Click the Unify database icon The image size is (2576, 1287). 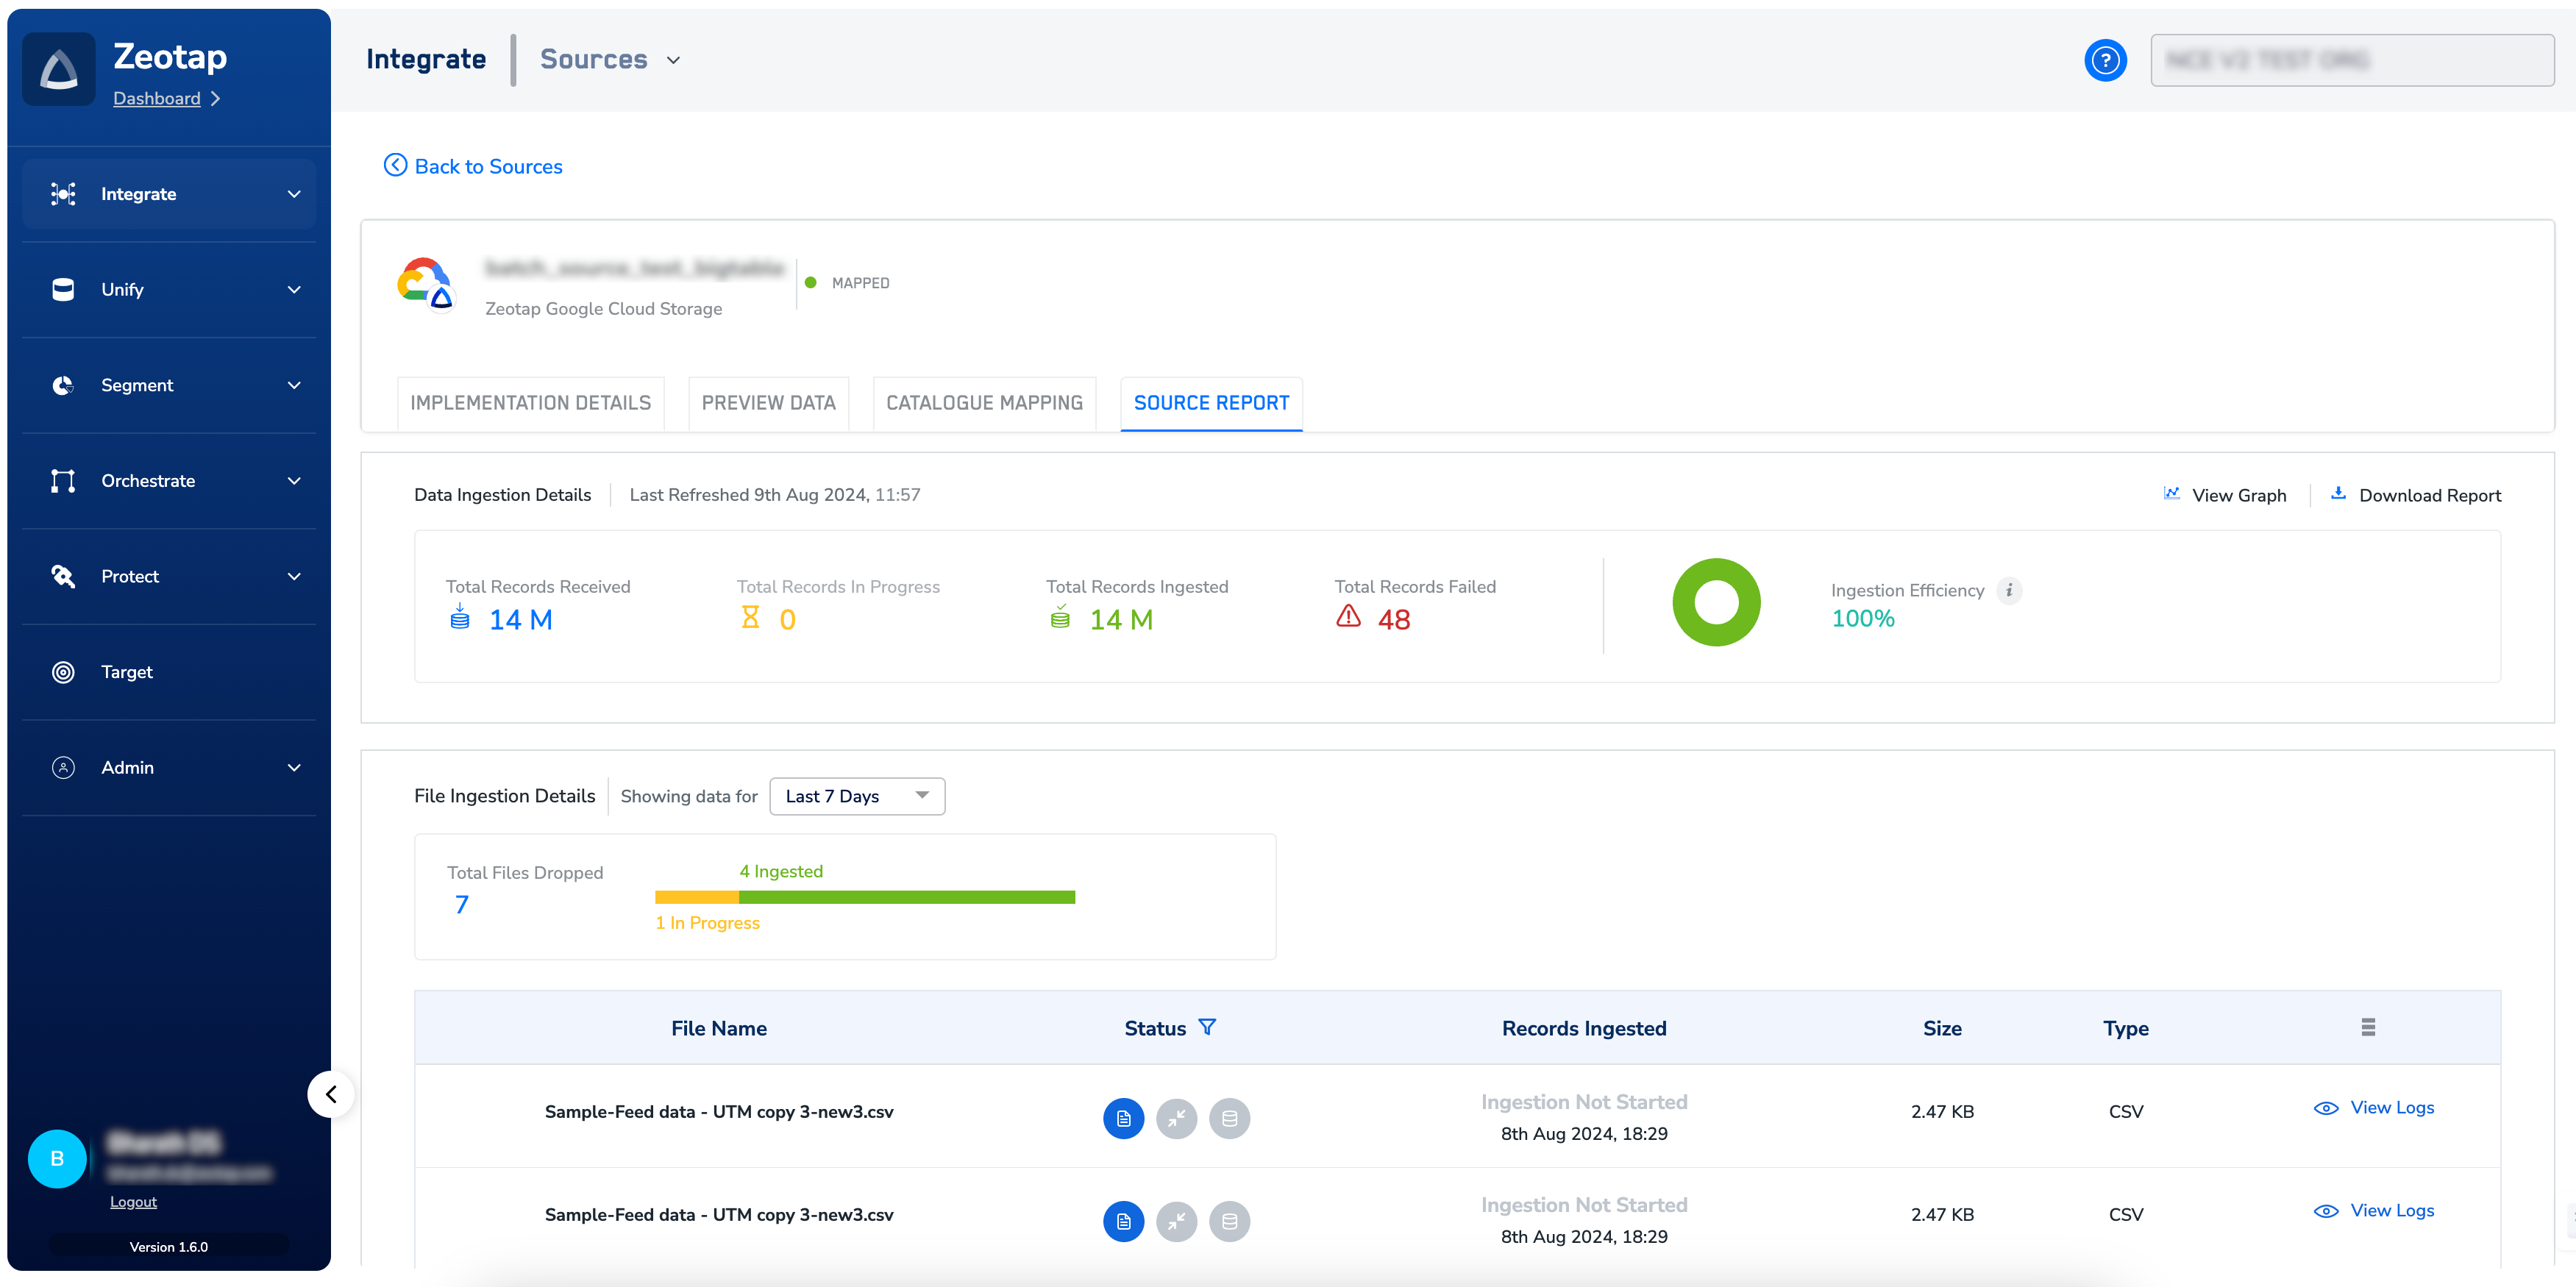(x=63, y=290)
